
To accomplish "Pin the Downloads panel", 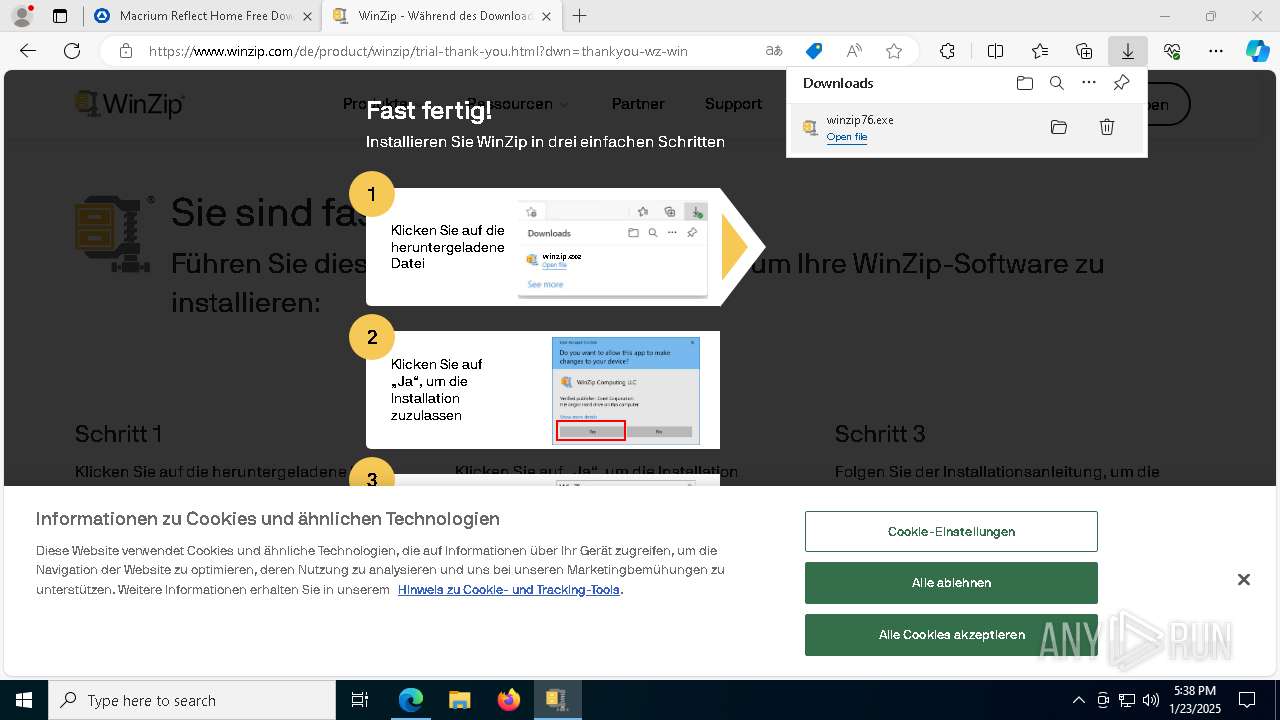I will (x=1121, y=83).
